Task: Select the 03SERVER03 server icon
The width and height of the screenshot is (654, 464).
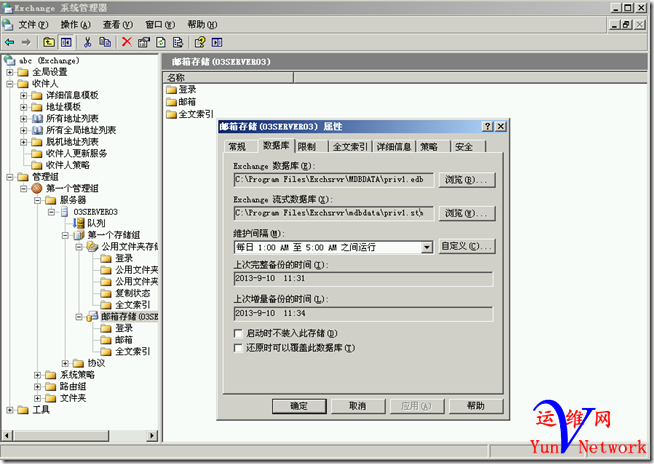Action: click(x=64, y=212)
